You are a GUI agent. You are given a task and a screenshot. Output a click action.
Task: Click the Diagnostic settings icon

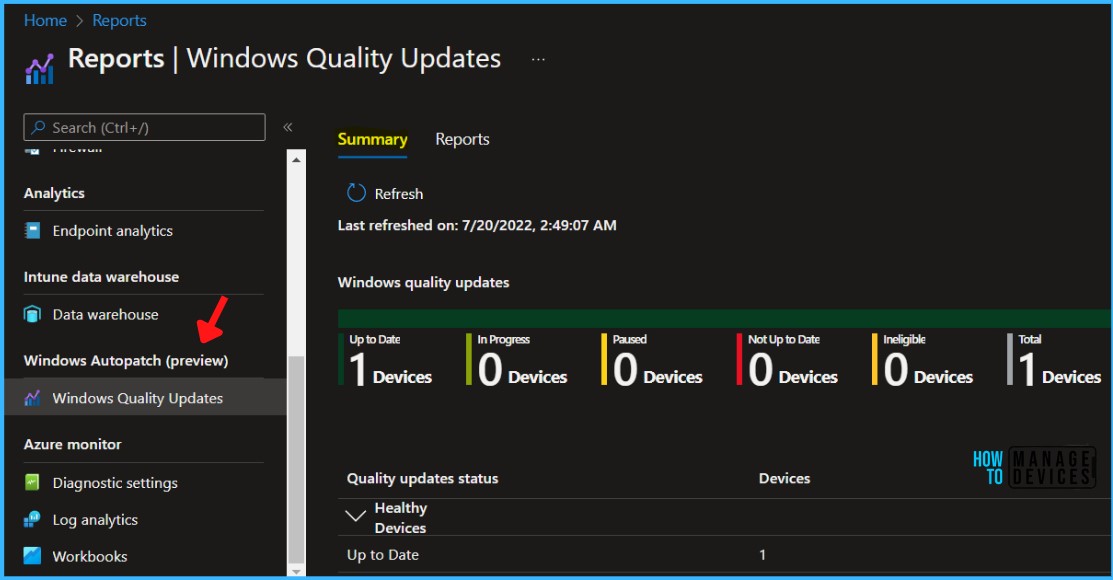pyautogui.click(x=33, y=483)
